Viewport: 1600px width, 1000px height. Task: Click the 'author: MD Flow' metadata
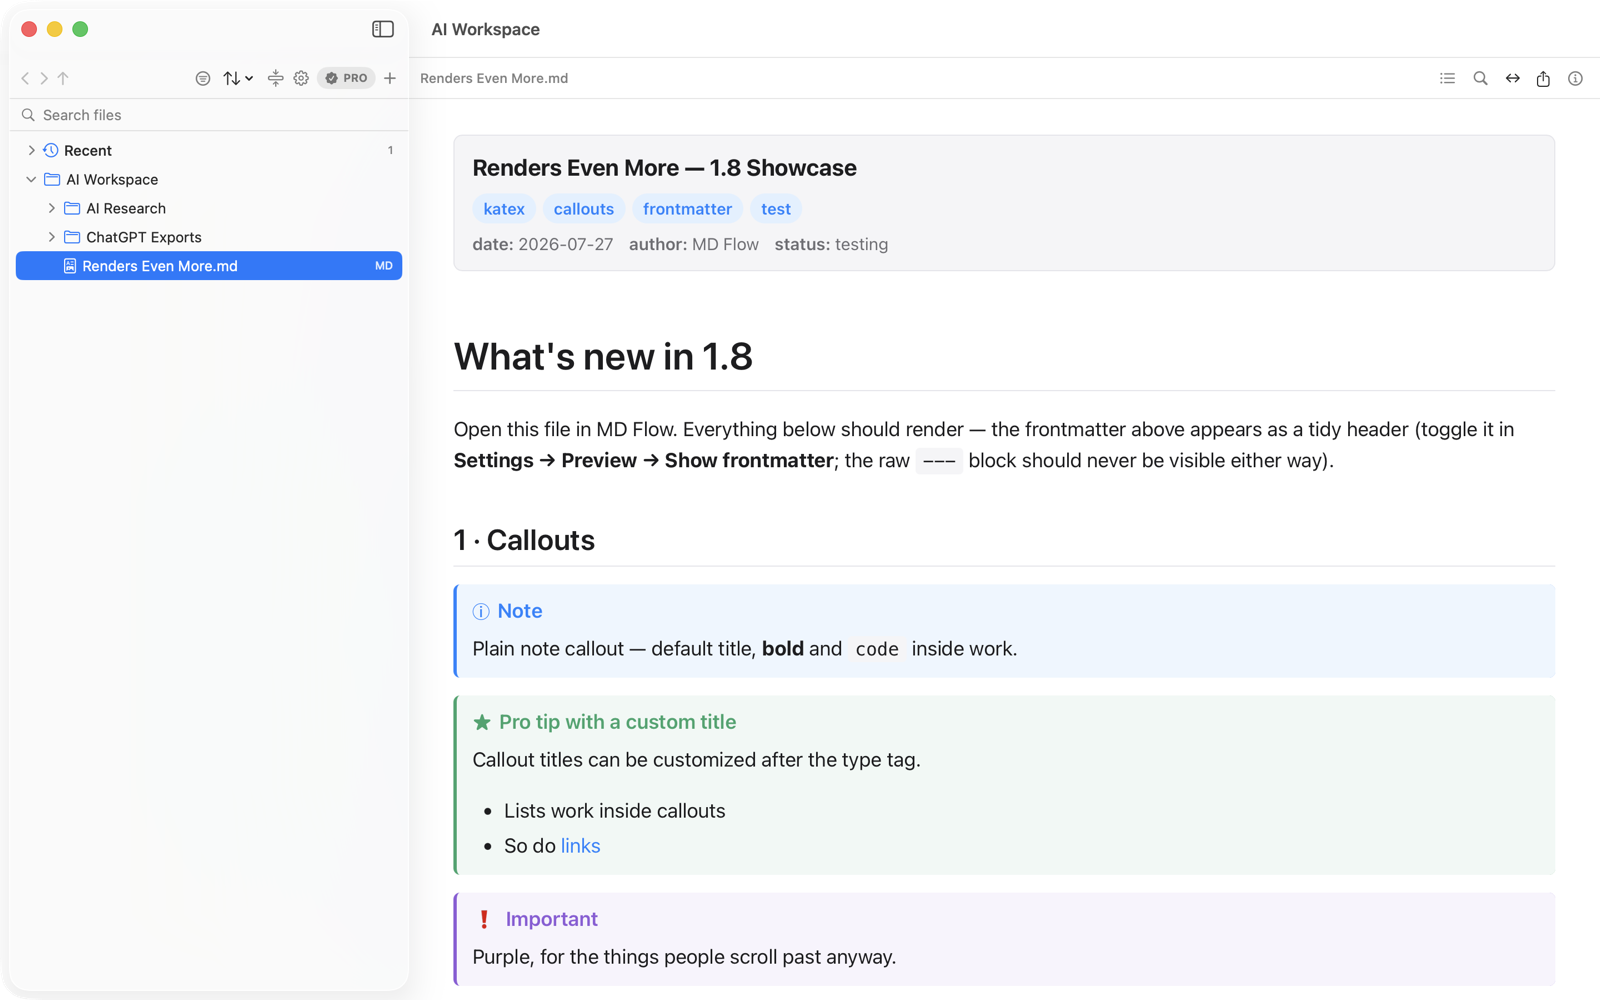pyautogui.click(x=694, y=244)
